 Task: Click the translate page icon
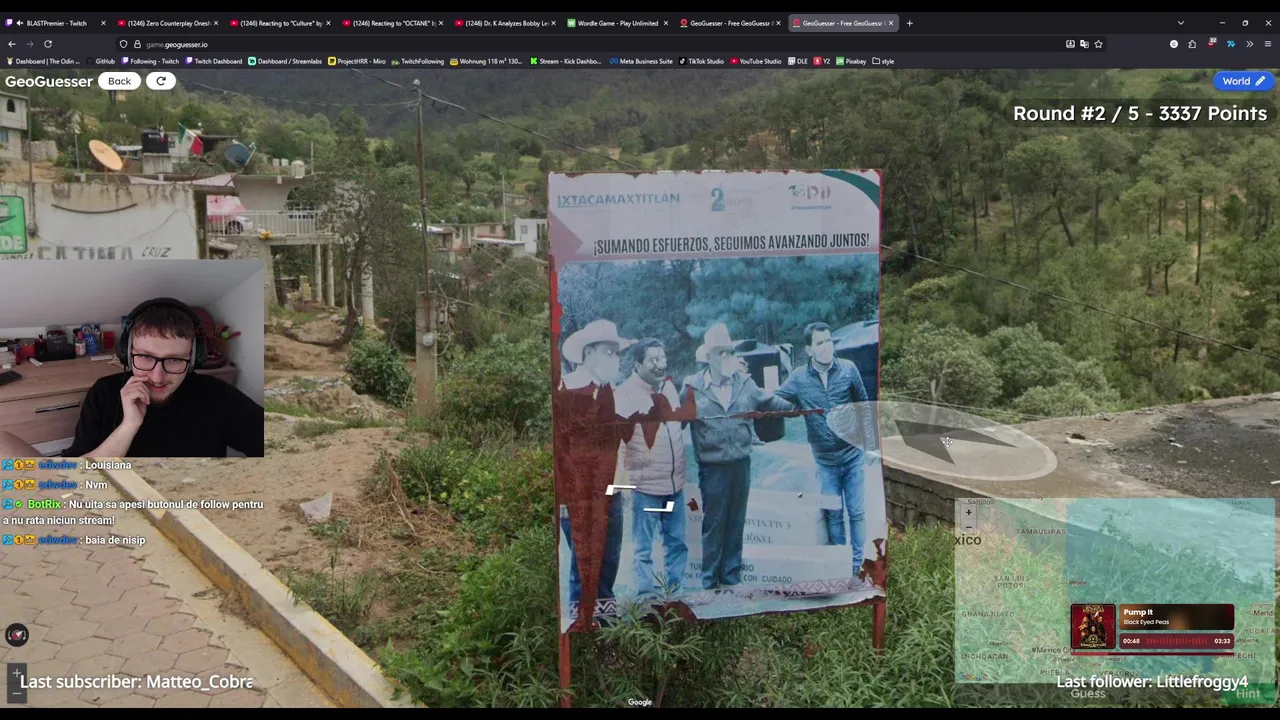[1084, 44]
